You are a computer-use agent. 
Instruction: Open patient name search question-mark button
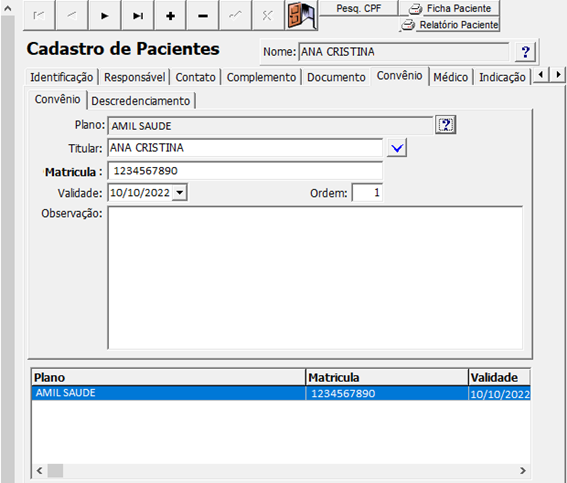[x=525, y=52]
